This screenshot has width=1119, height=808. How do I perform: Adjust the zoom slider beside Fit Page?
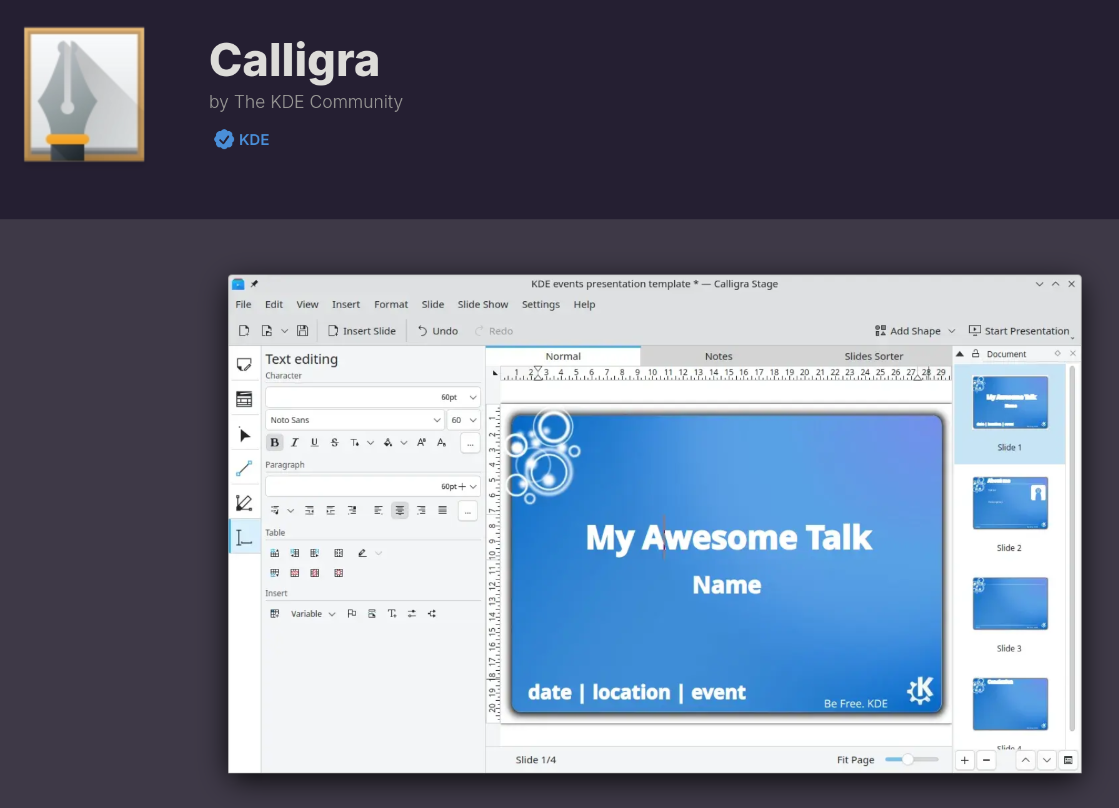[x=907, y=760]
